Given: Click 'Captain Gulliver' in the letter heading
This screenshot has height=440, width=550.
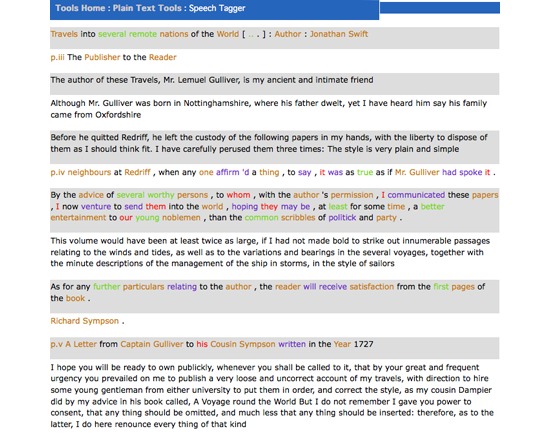Looking at the screenshot, I should click(x=152, y=344).
